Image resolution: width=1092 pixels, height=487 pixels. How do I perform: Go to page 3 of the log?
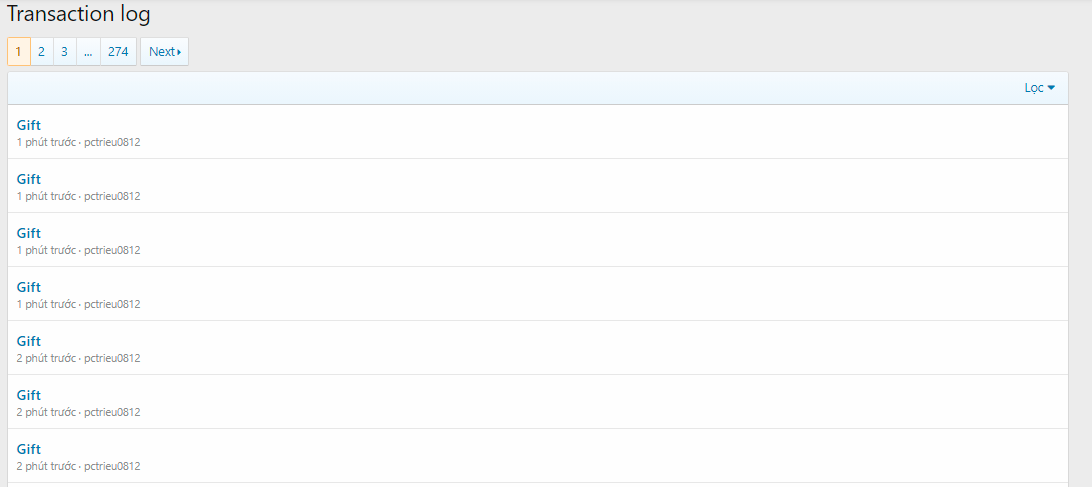pyautogui.click(x=64, y=52)
